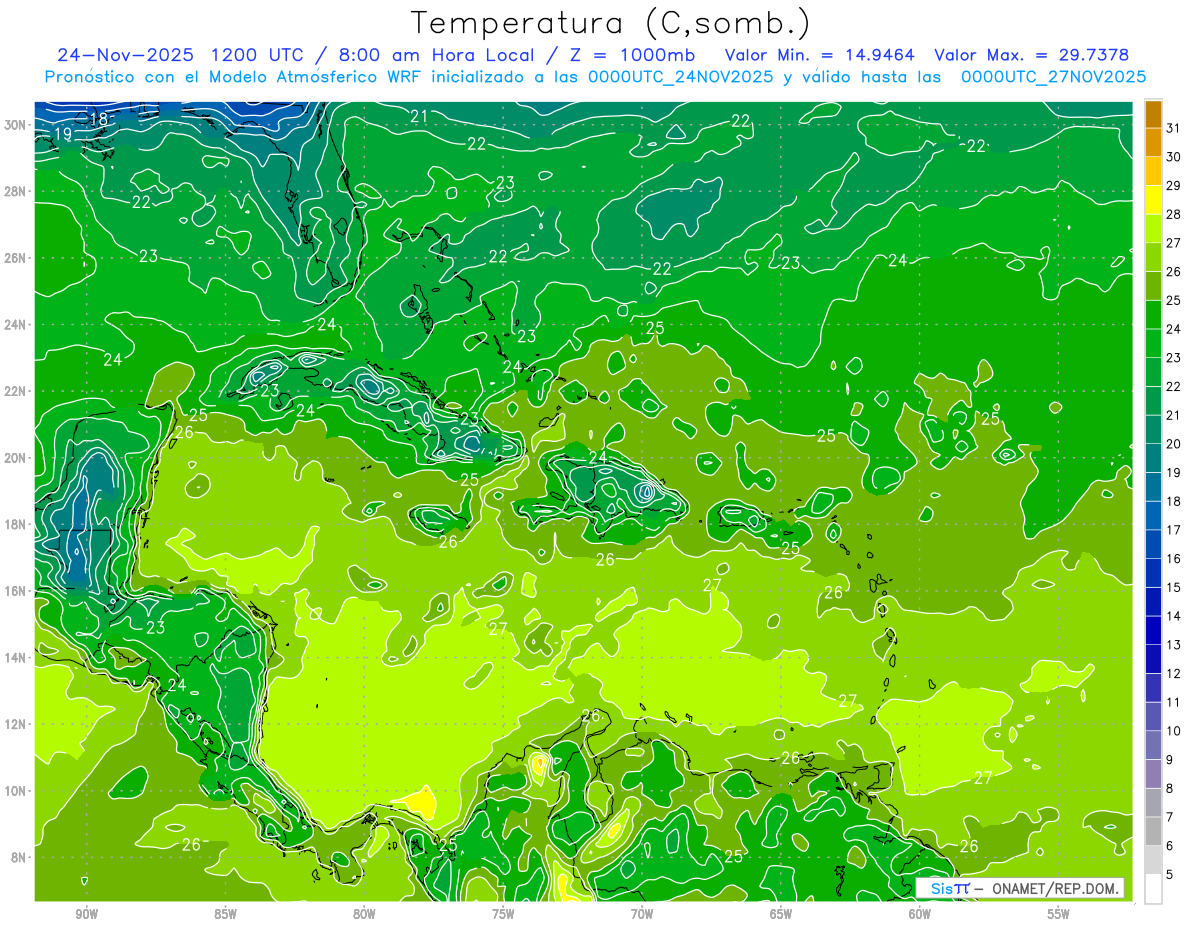1200x927 pixels.
Task: Click the "19" contour label on the map
Action: tap(62, 134)
